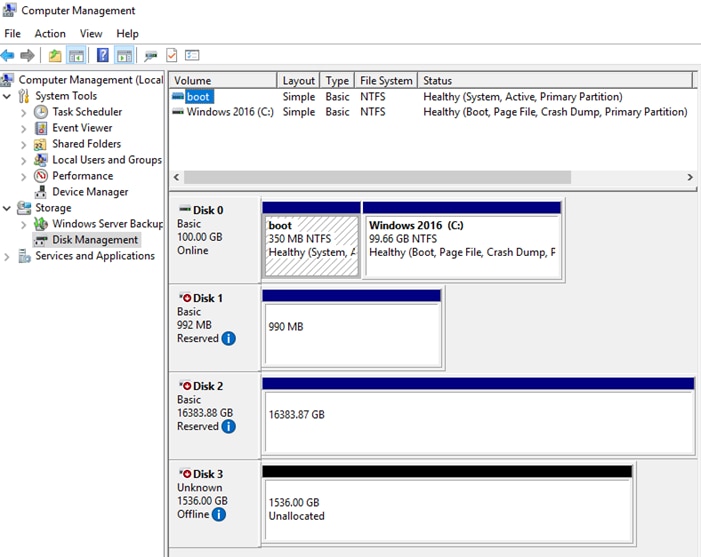Click the Device Manager icon
This screenshot has width=701, height=557.
pos(41,192)
